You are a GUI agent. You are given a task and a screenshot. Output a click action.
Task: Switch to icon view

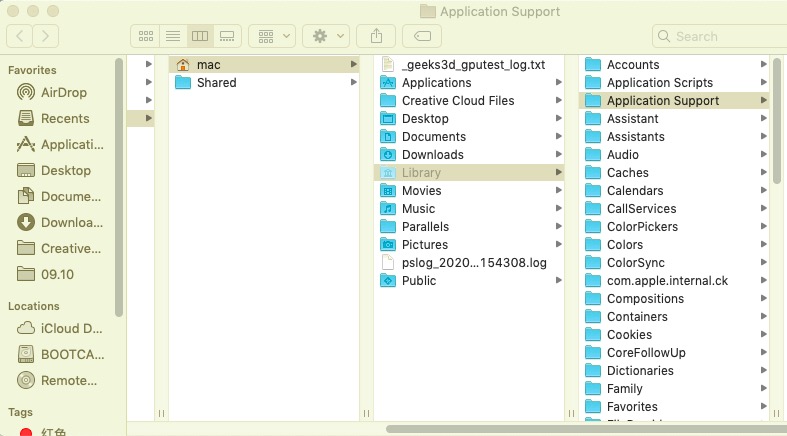(x=146, y=36)
